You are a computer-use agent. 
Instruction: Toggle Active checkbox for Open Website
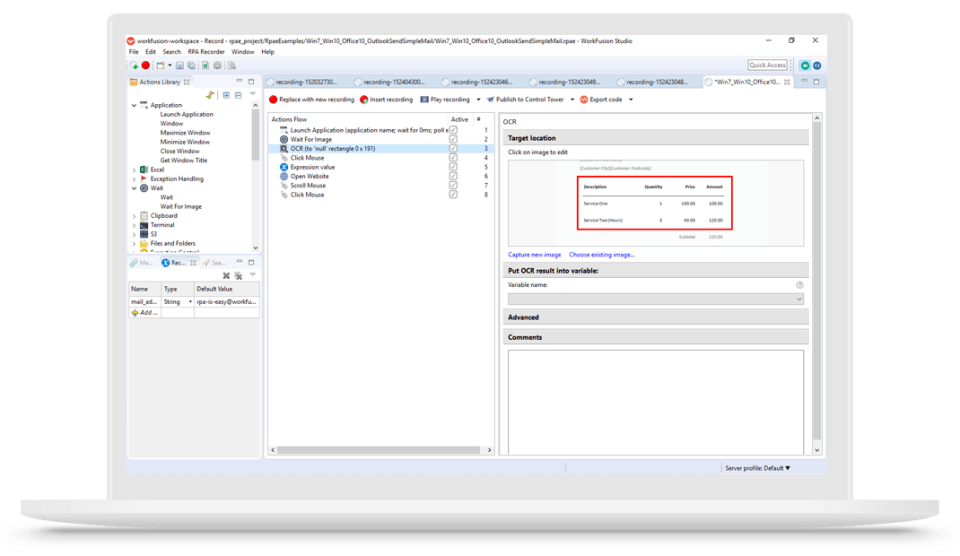click(453, 176)
